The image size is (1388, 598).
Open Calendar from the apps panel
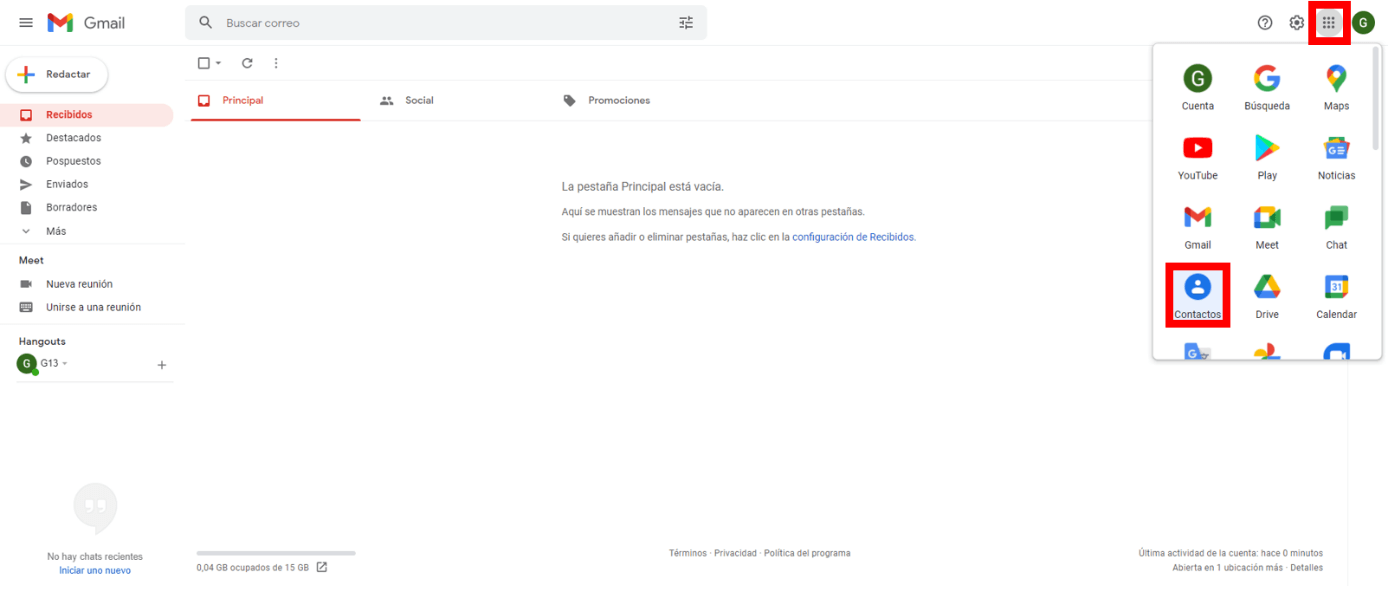coord(1336,297)
